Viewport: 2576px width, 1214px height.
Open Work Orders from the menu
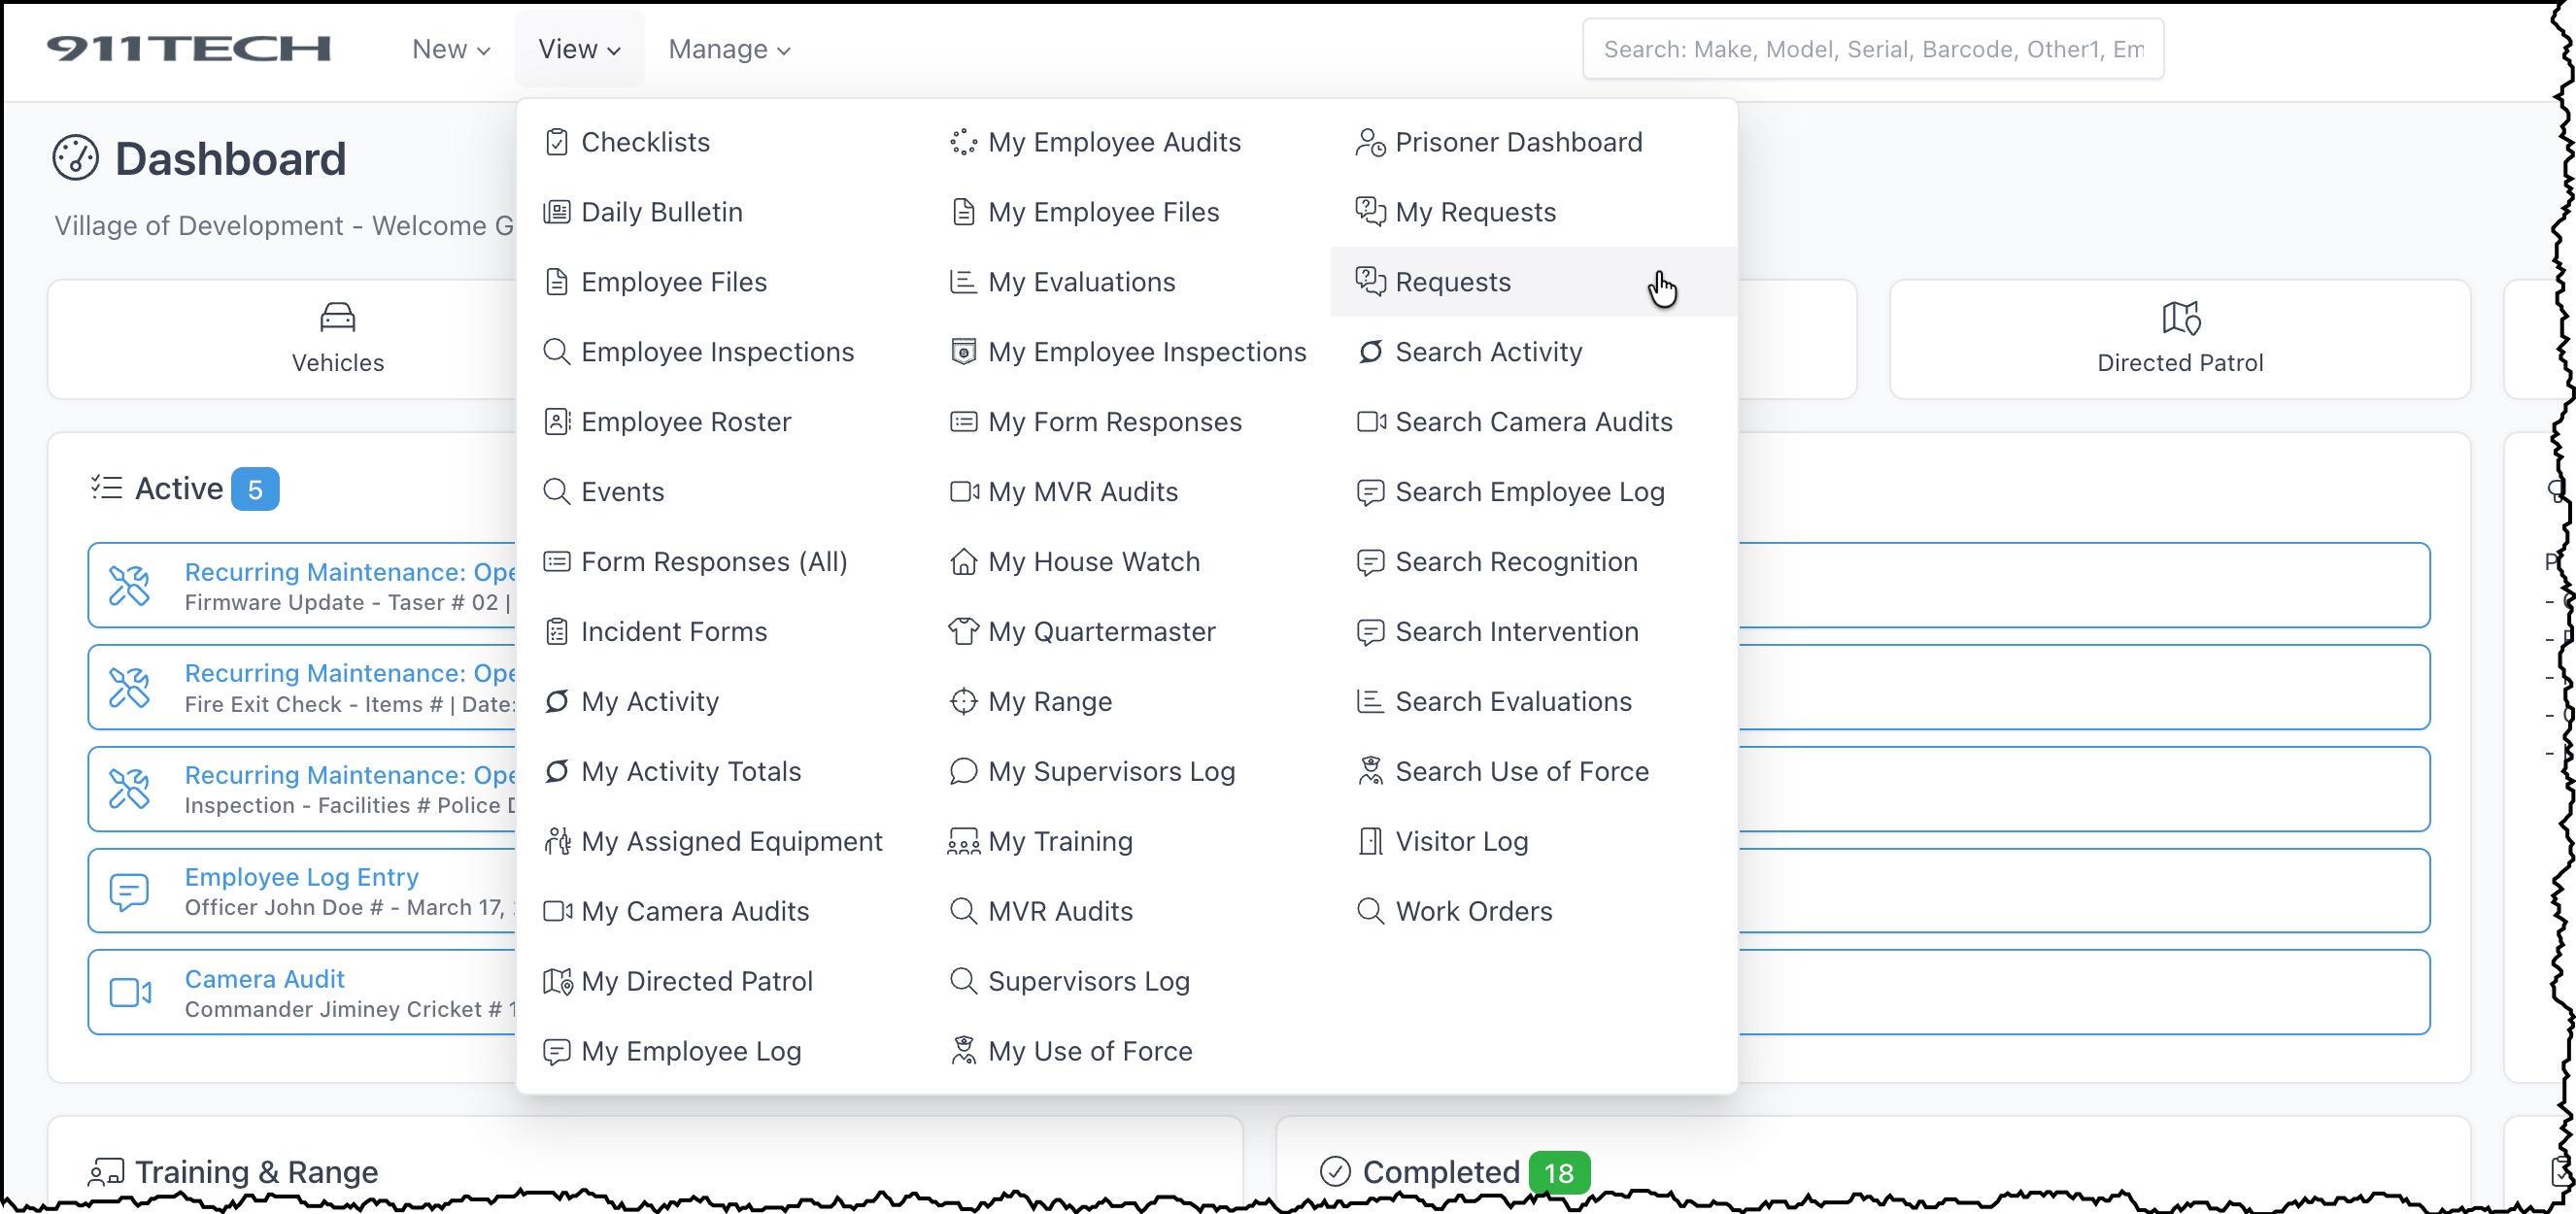coord(1473,911)
